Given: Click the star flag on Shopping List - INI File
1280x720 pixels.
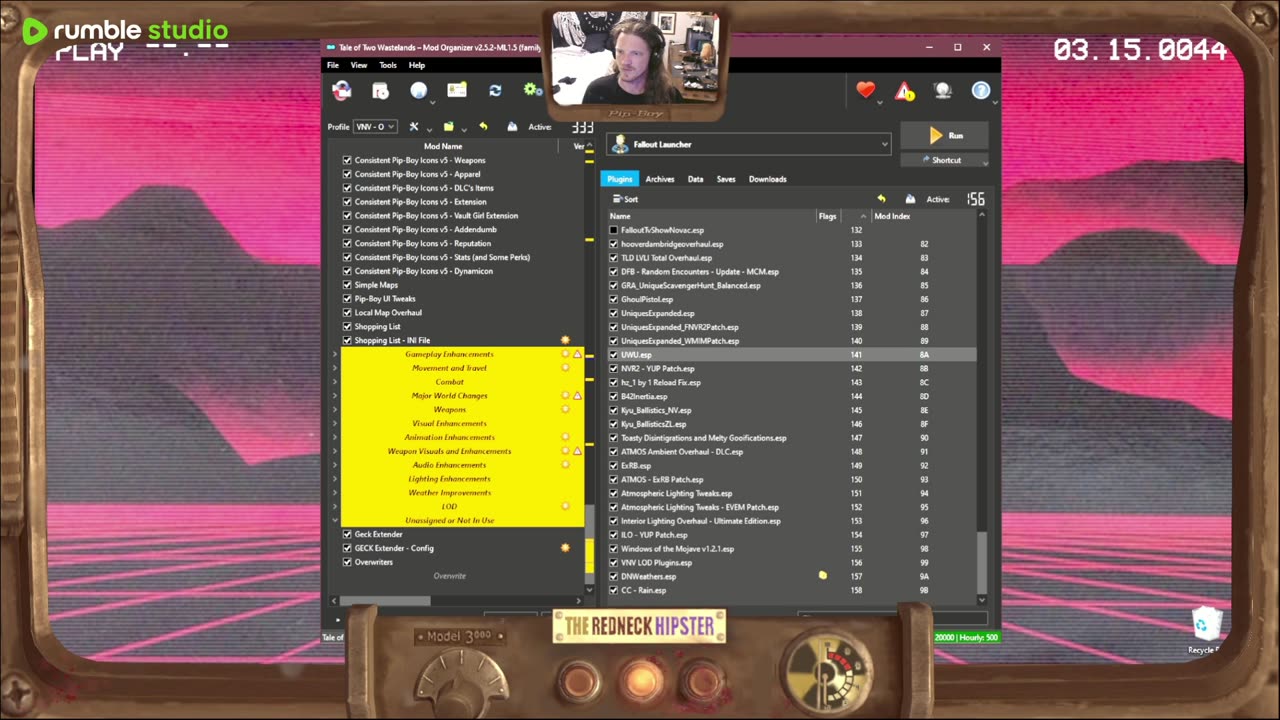Looking at the screenshot, I should 565,340.
